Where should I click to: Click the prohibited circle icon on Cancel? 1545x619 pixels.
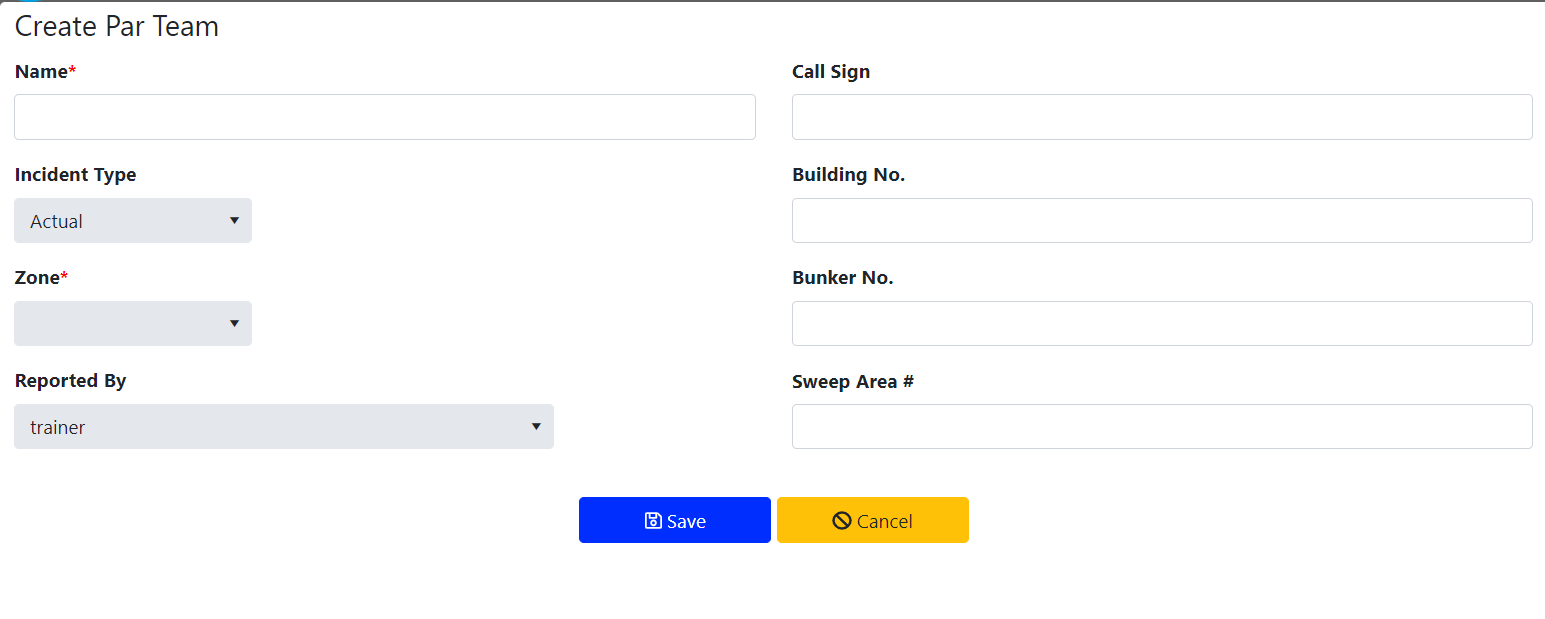842,520
